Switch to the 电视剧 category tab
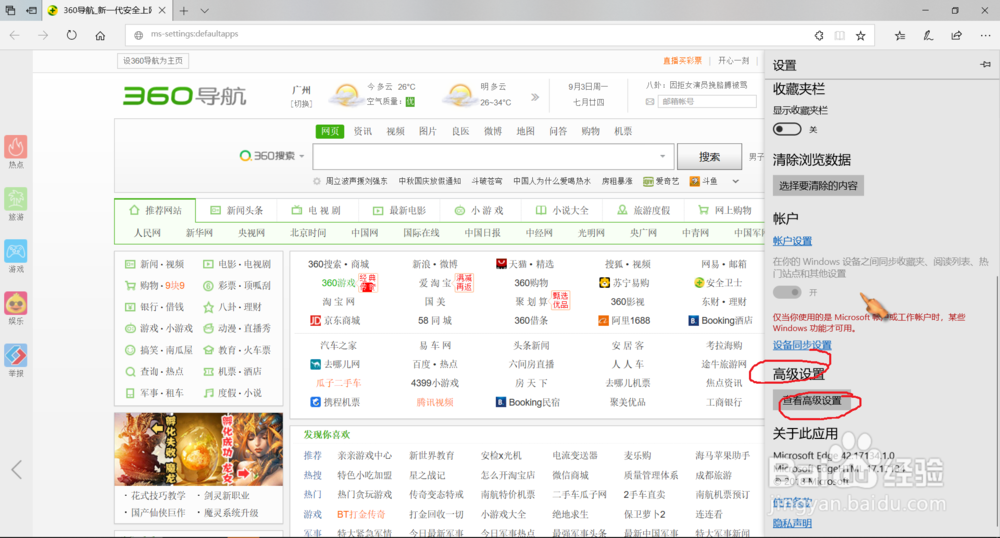The width and height of the screenshot is (1000, 538). (316, 210)
